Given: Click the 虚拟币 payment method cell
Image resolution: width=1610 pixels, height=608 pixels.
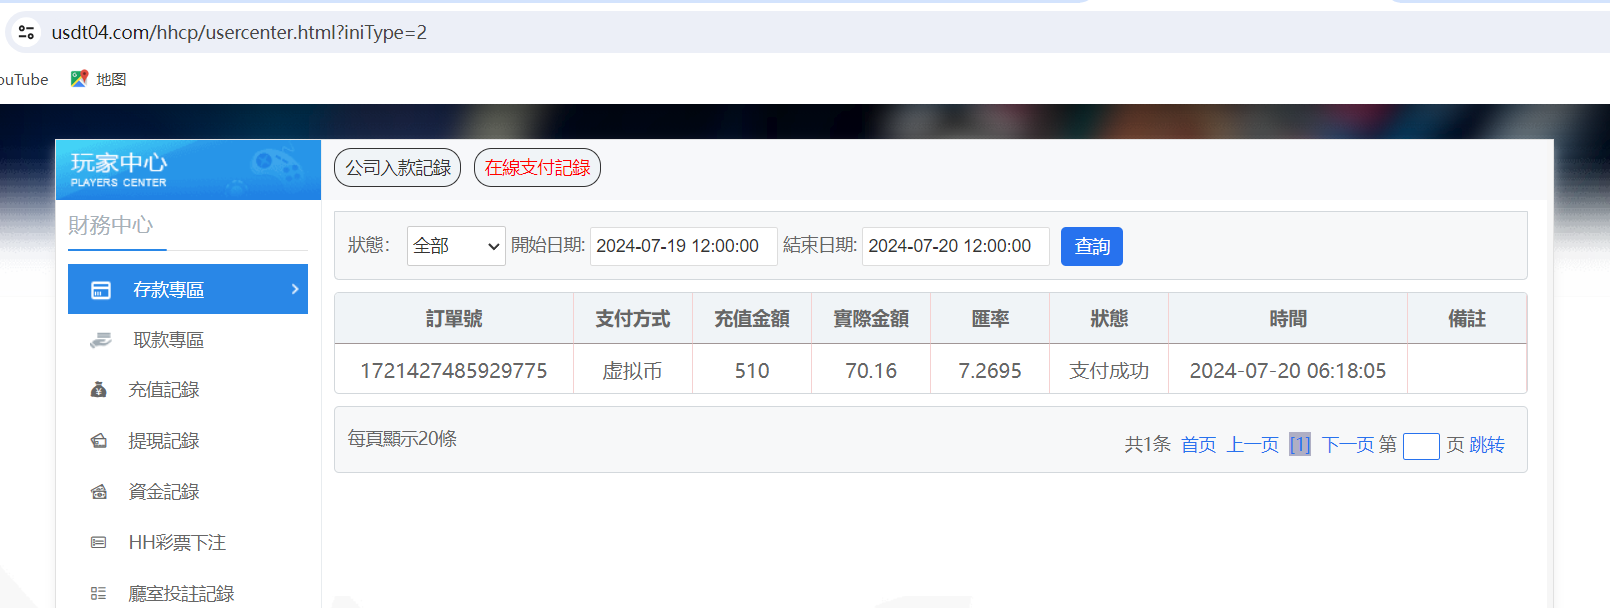Looking at the screenshot, I should 632,371.
